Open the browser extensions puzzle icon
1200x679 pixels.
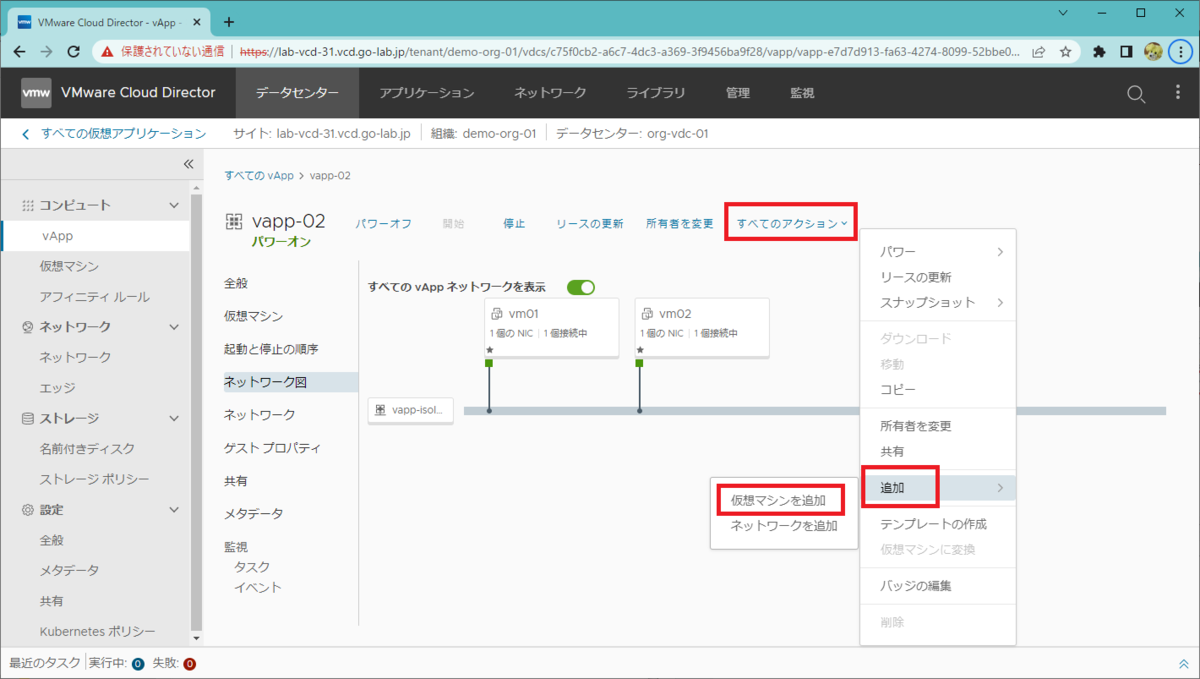point(1100,51)
